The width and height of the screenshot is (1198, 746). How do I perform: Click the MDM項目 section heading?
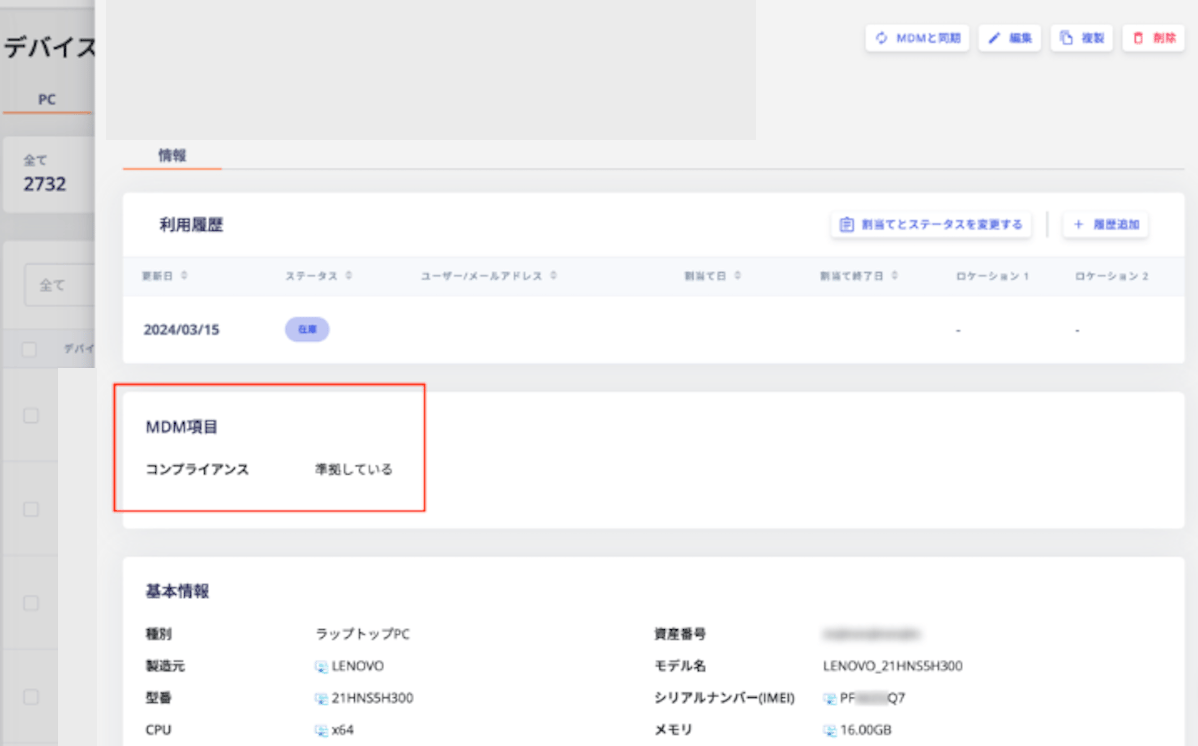(182, 427)
